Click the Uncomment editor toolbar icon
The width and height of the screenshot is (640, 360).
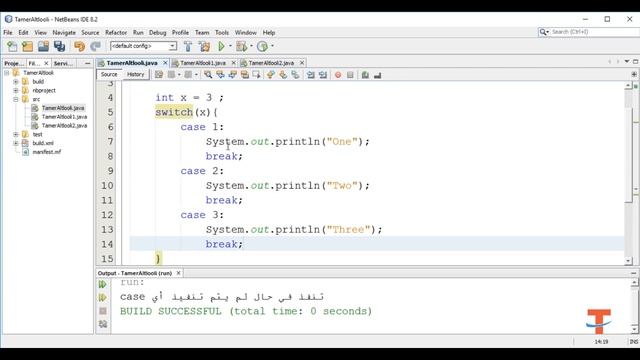pyautogui.click(x=378, y=75)
